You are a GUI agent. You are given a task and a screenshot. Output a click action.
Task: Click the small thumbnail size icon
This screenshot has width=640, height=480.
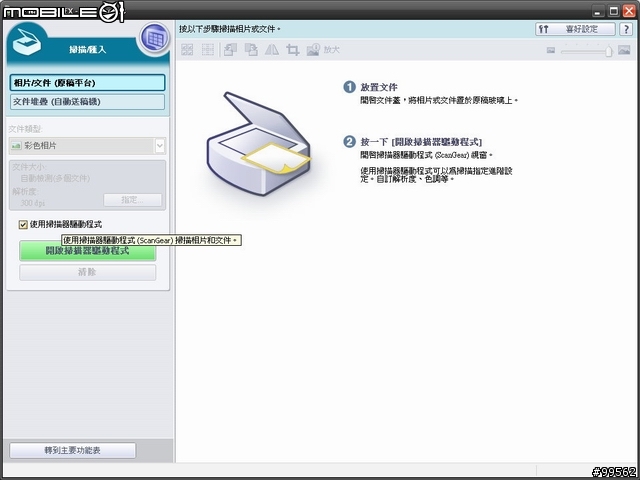click(x=551, y=50)
